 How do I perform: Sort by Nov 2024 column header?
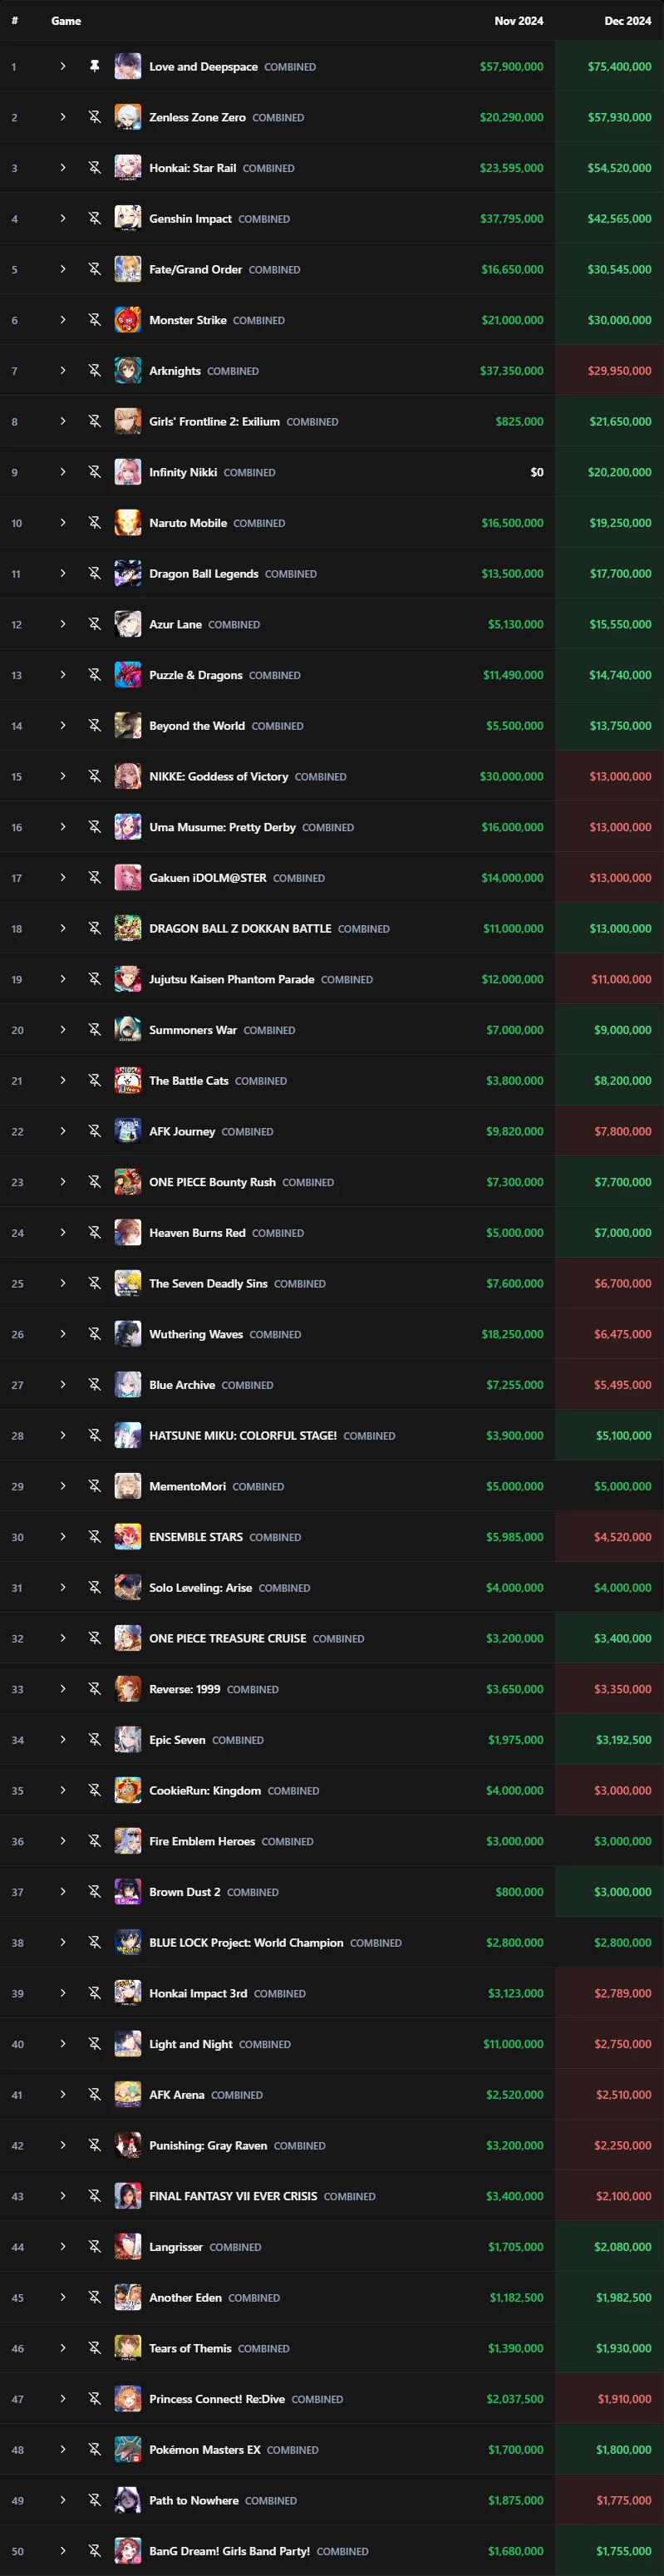(518, 21)
